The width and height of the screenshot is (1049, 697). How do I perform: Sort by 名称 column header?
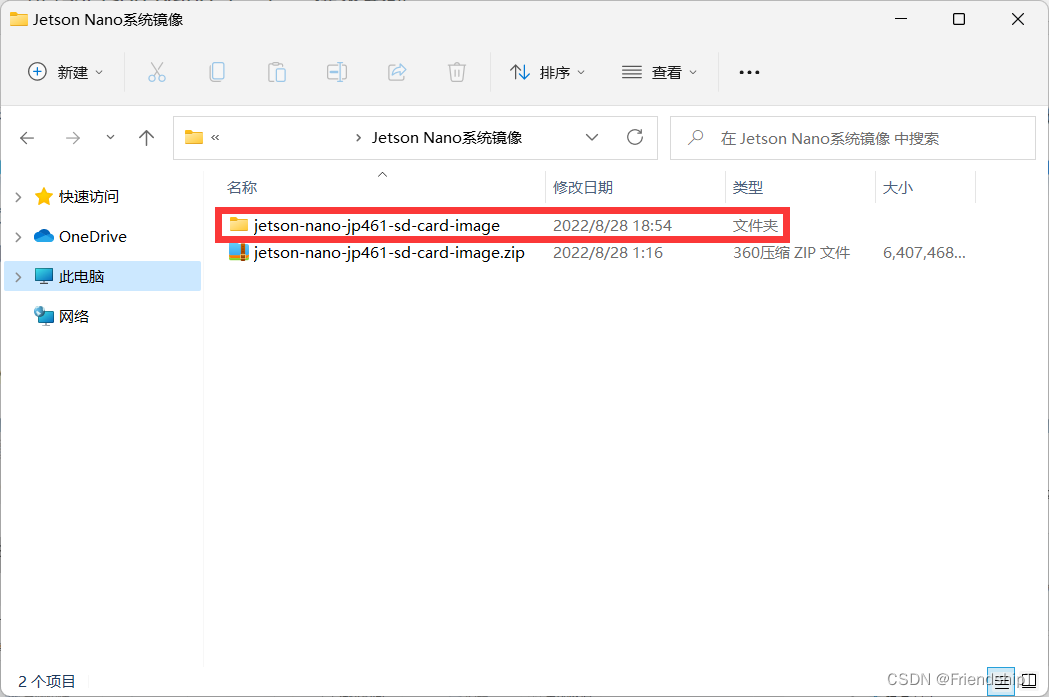tap(242, 188)
